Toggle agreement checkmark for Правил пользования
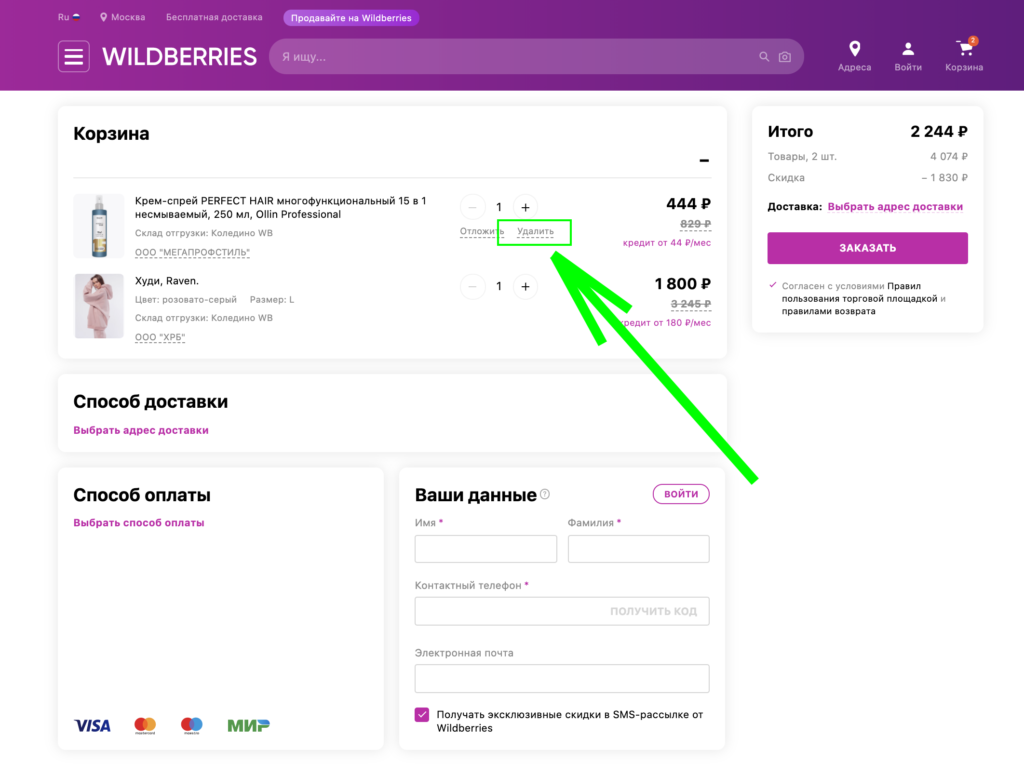This screenshot has width=1024, height=775. (x=773, y=285)
